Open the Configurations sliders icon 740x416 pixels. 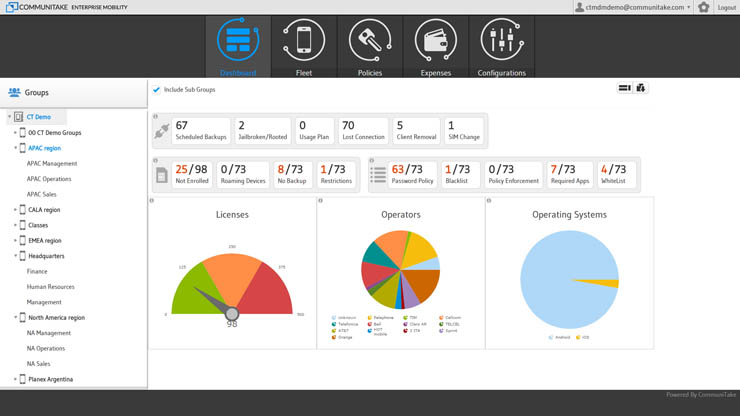click(x=501, y=42)
